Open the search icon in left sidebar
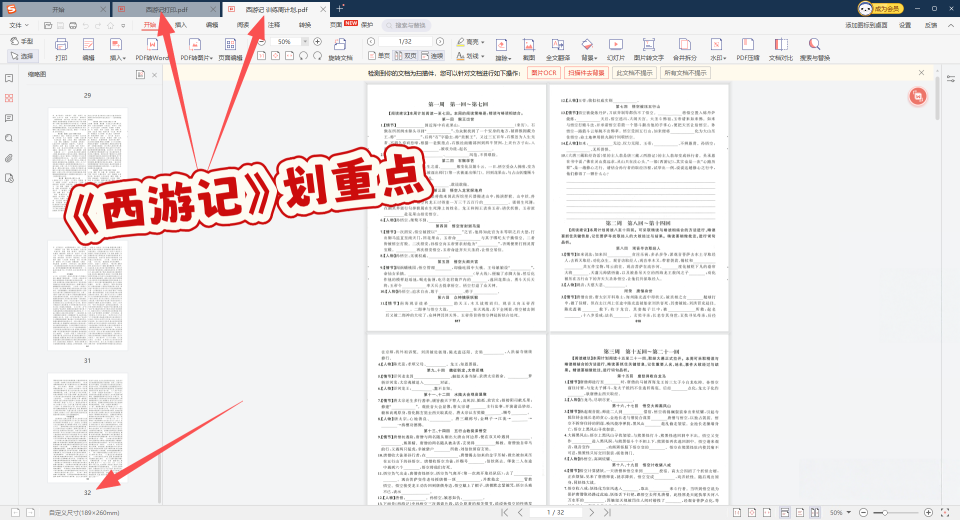 pyautogui.click(x=9, y=138)
